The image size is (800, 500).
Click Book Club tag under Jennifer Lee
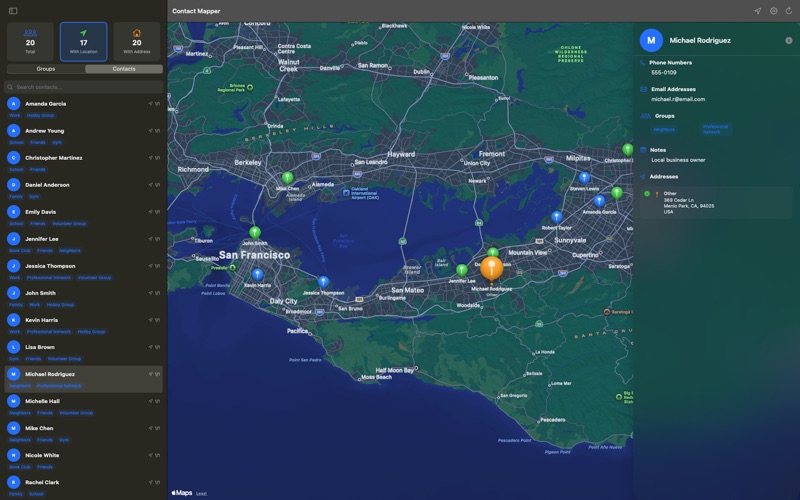(x=19, y=251)
